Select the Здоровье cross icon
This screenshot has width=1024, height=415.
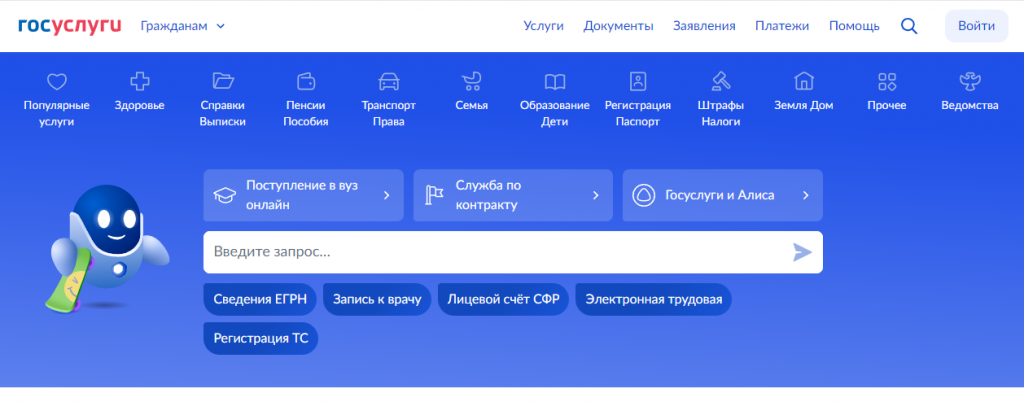(140, 82)
